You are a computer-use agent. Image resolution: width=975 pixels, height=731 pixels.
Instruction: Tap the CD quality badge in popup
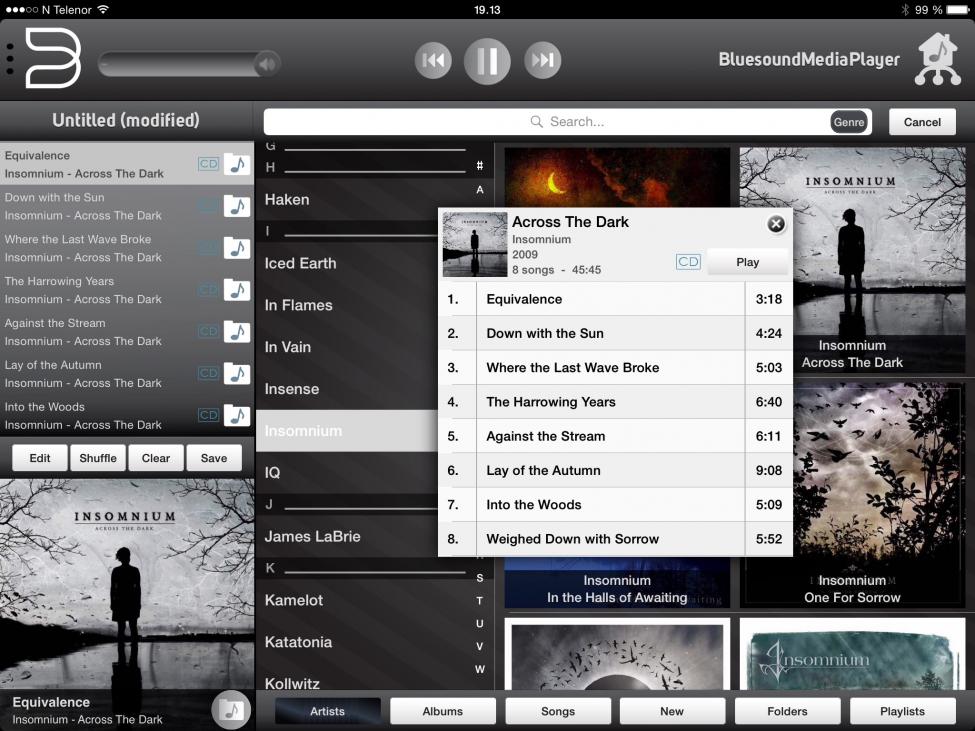click(688, 262)
